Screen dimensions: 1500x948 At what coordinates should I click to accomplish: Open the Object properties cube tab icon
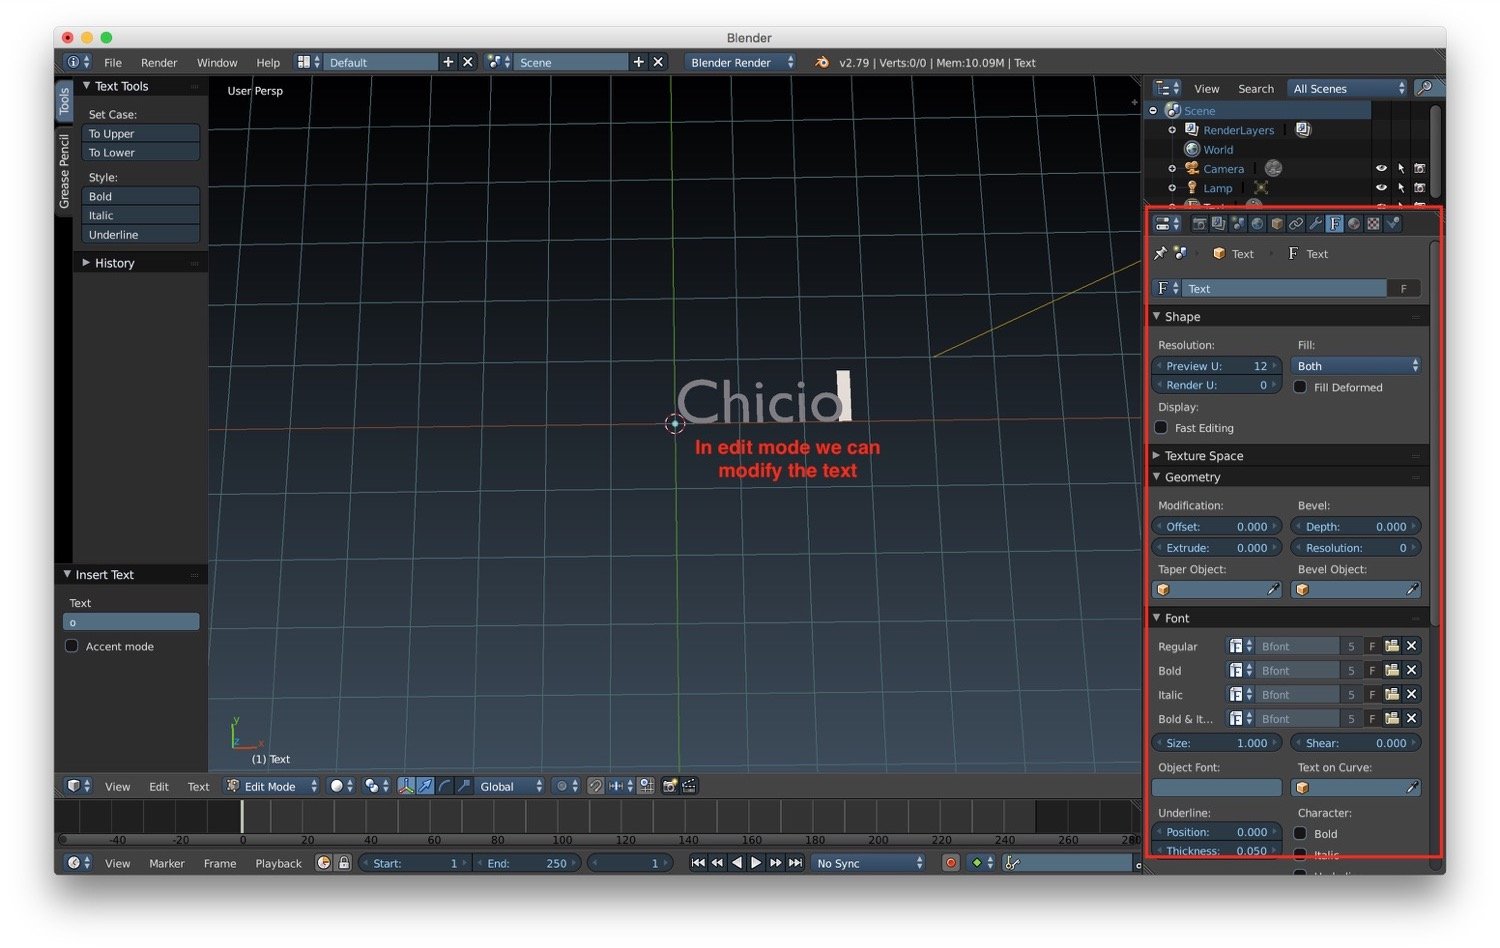coord(1277,224)
